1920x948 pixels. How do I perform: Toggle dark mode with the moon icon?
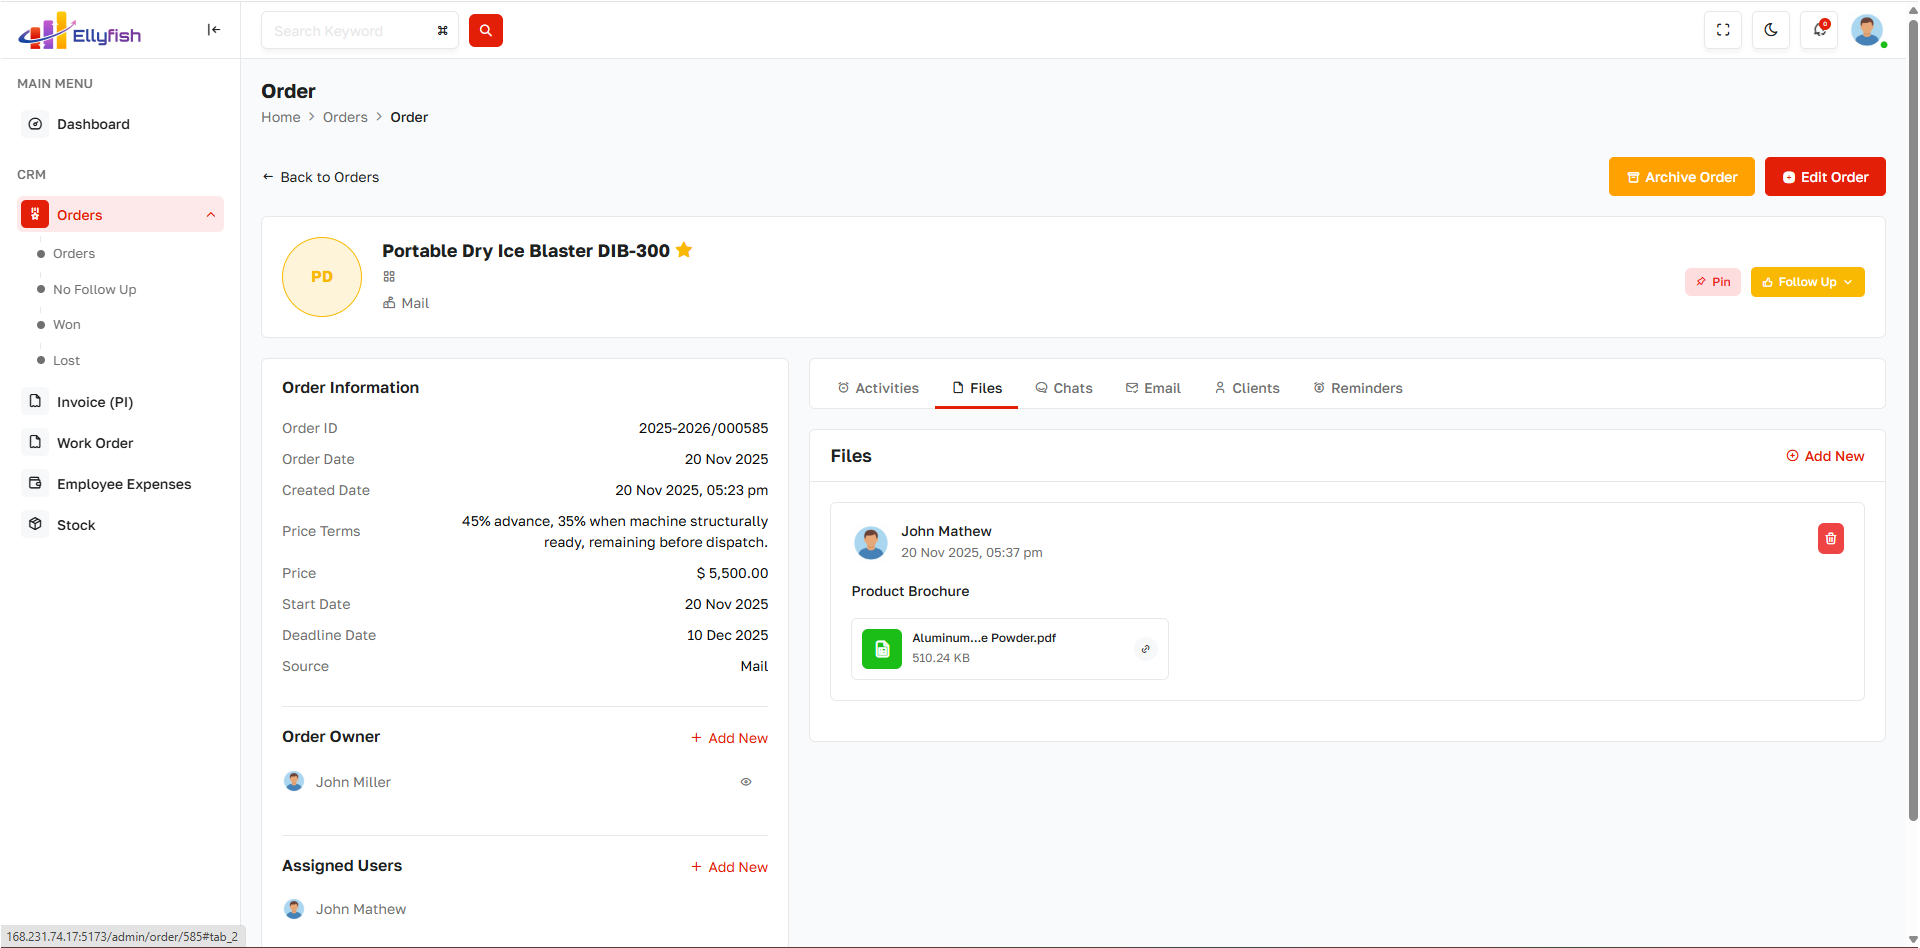tap(1770, 30)
